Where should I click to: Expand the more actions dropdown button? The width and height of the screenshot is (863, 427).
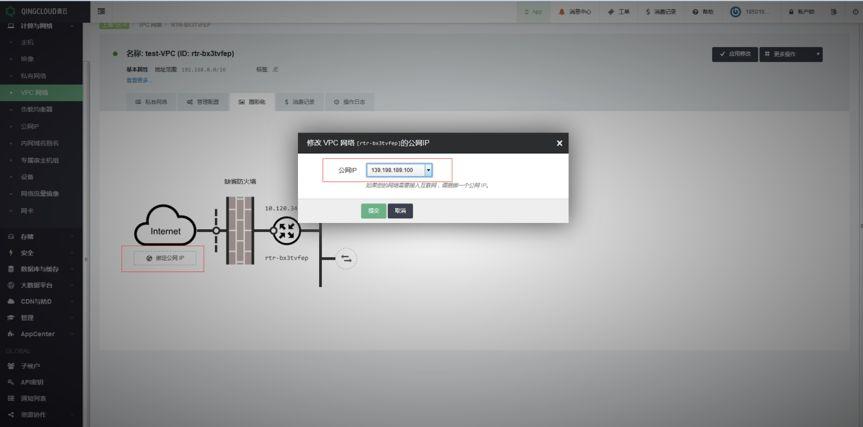point(793,53)
